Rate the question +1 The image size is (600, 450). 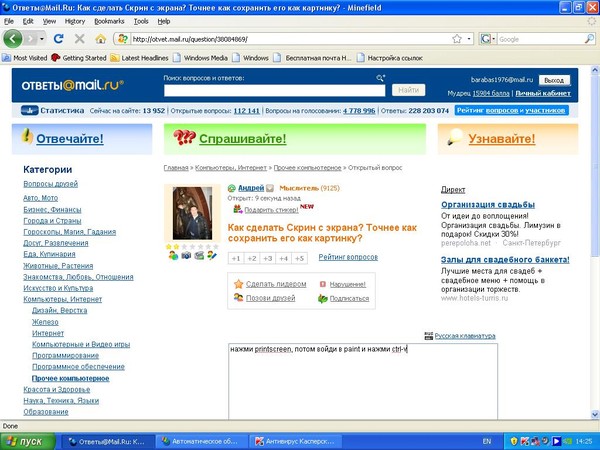pyautogui.click(x=236, y=258)
